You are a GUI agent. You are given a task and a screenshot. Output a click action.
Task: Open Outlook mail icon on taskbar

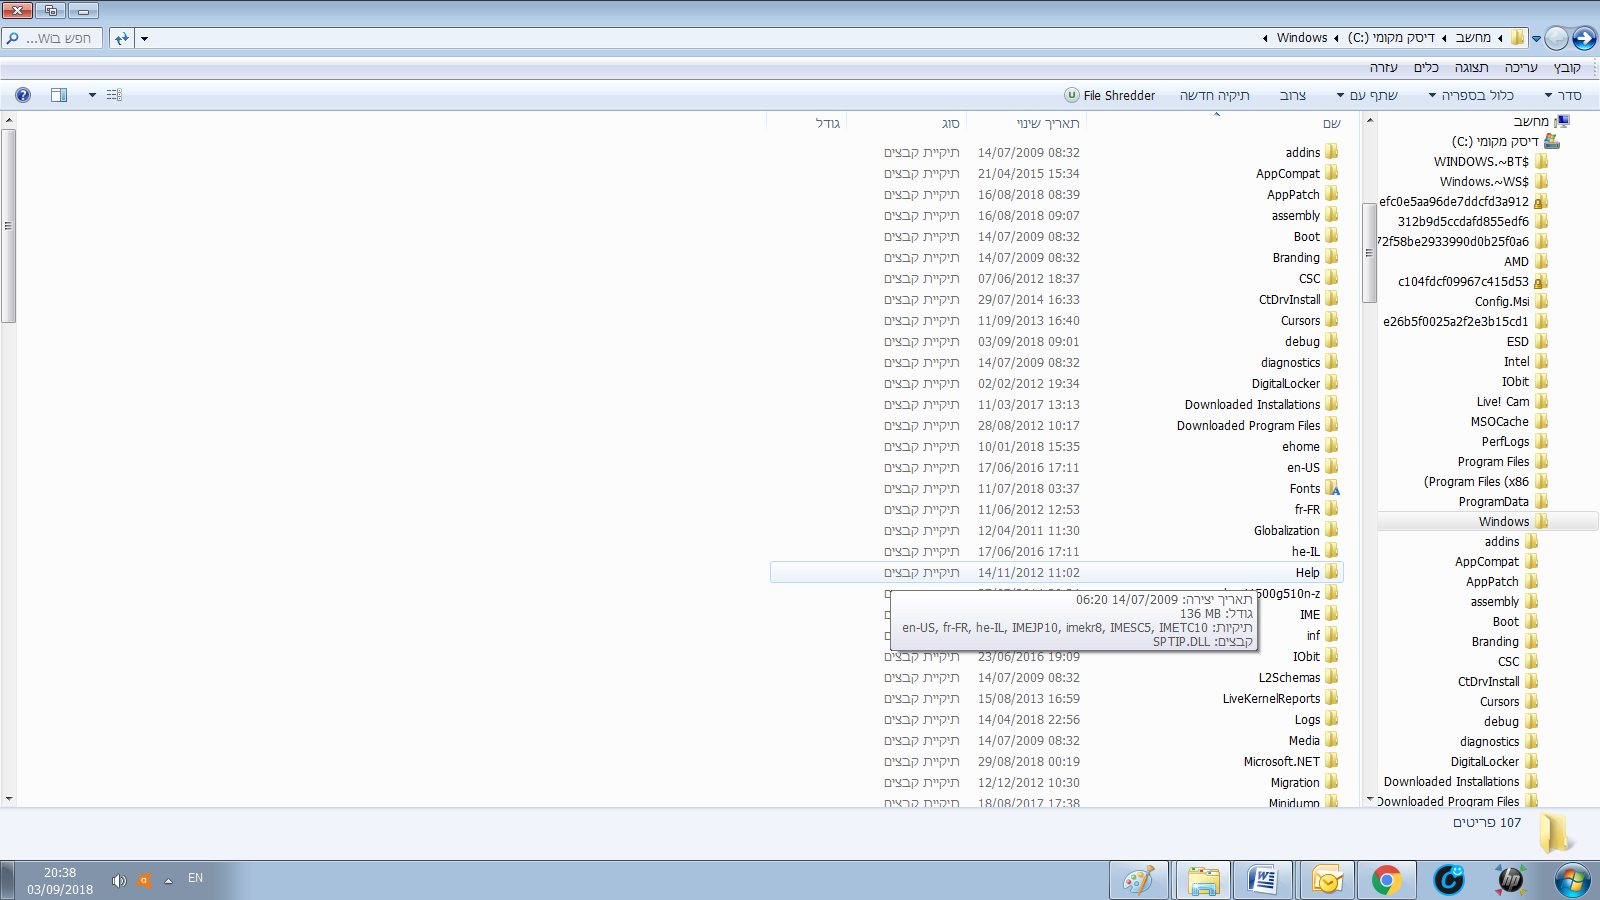[x=1327, y=880]
